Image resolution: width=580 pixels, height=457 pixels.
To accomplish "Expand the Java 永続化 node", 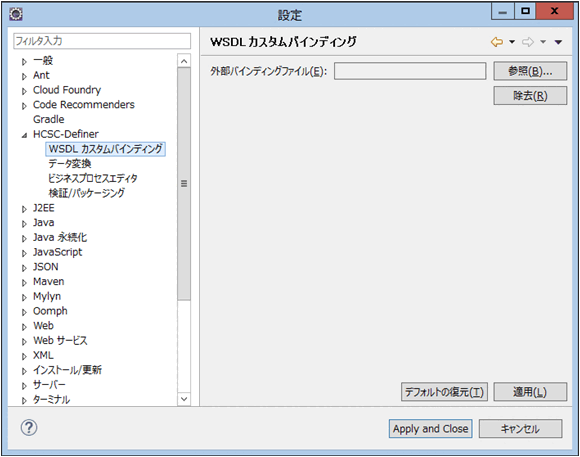I will click(24, 239).
